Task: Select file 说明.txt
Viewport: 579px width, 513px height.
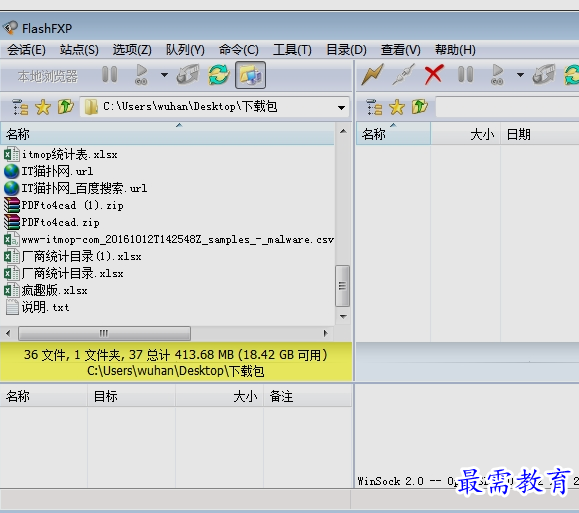Action: [x=37, y=307]
